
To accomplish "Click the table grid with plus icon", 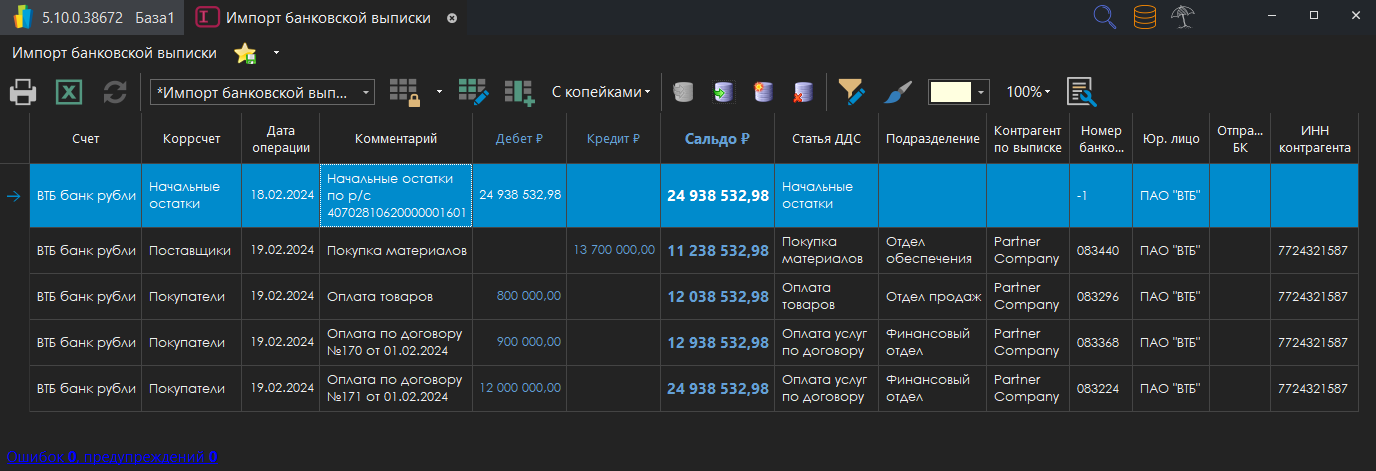I will coord(519,92).
